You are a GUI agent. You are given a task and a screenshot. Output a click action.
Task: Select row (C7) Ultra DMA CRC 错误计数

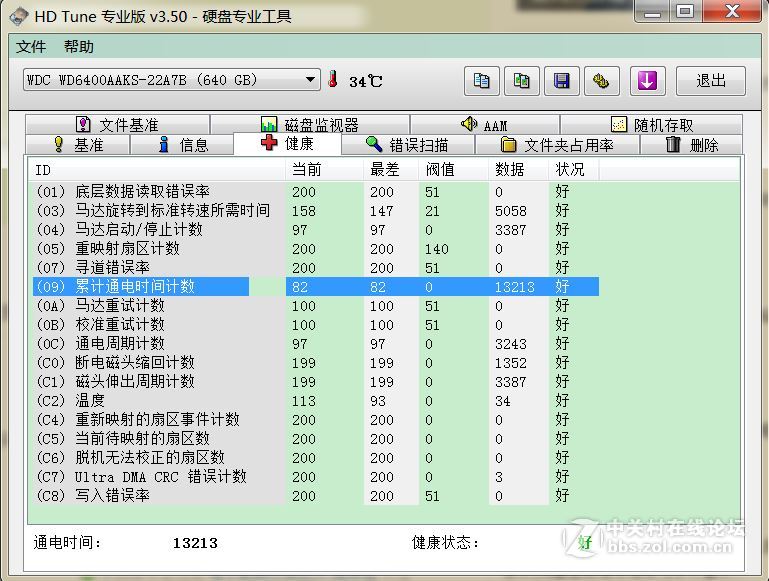coord(316,477)
